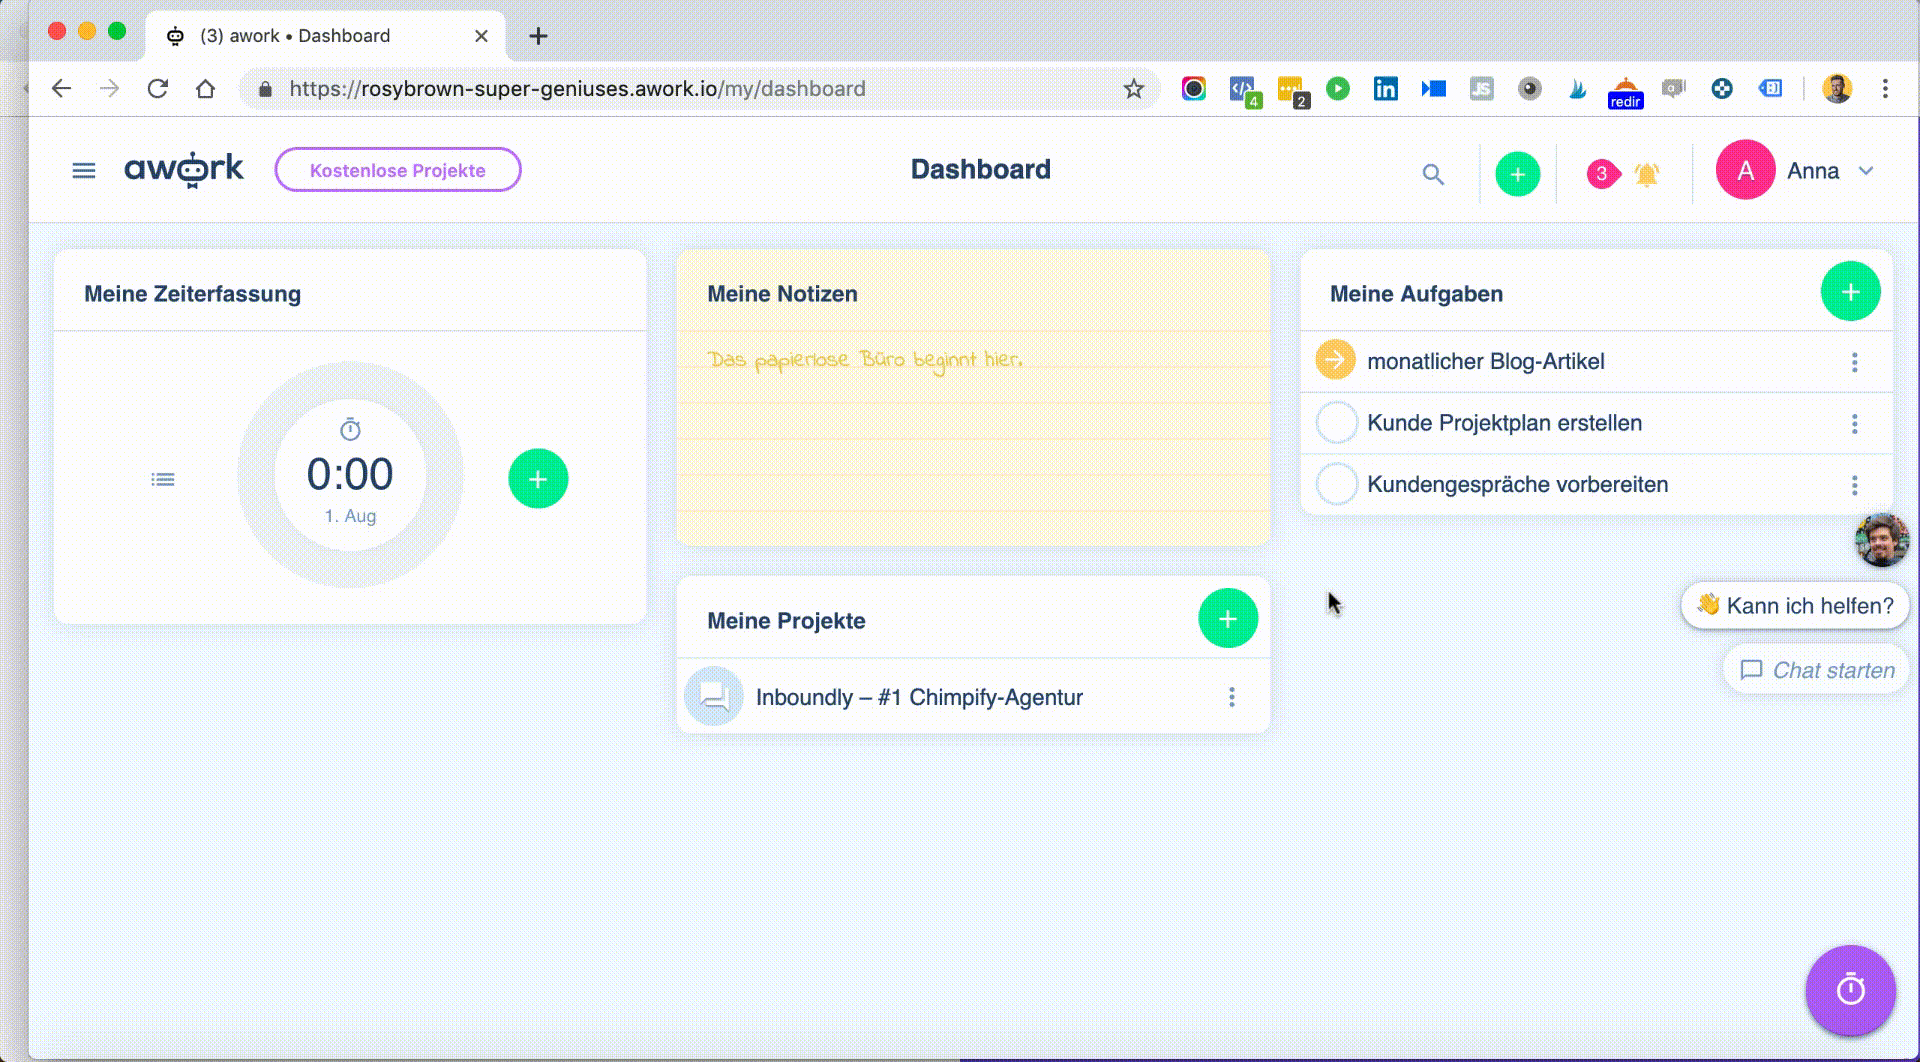Screen dimensions: 1920x1062
Task: Reload the page with the refresh icon
Action: click(x=158, y=89)
